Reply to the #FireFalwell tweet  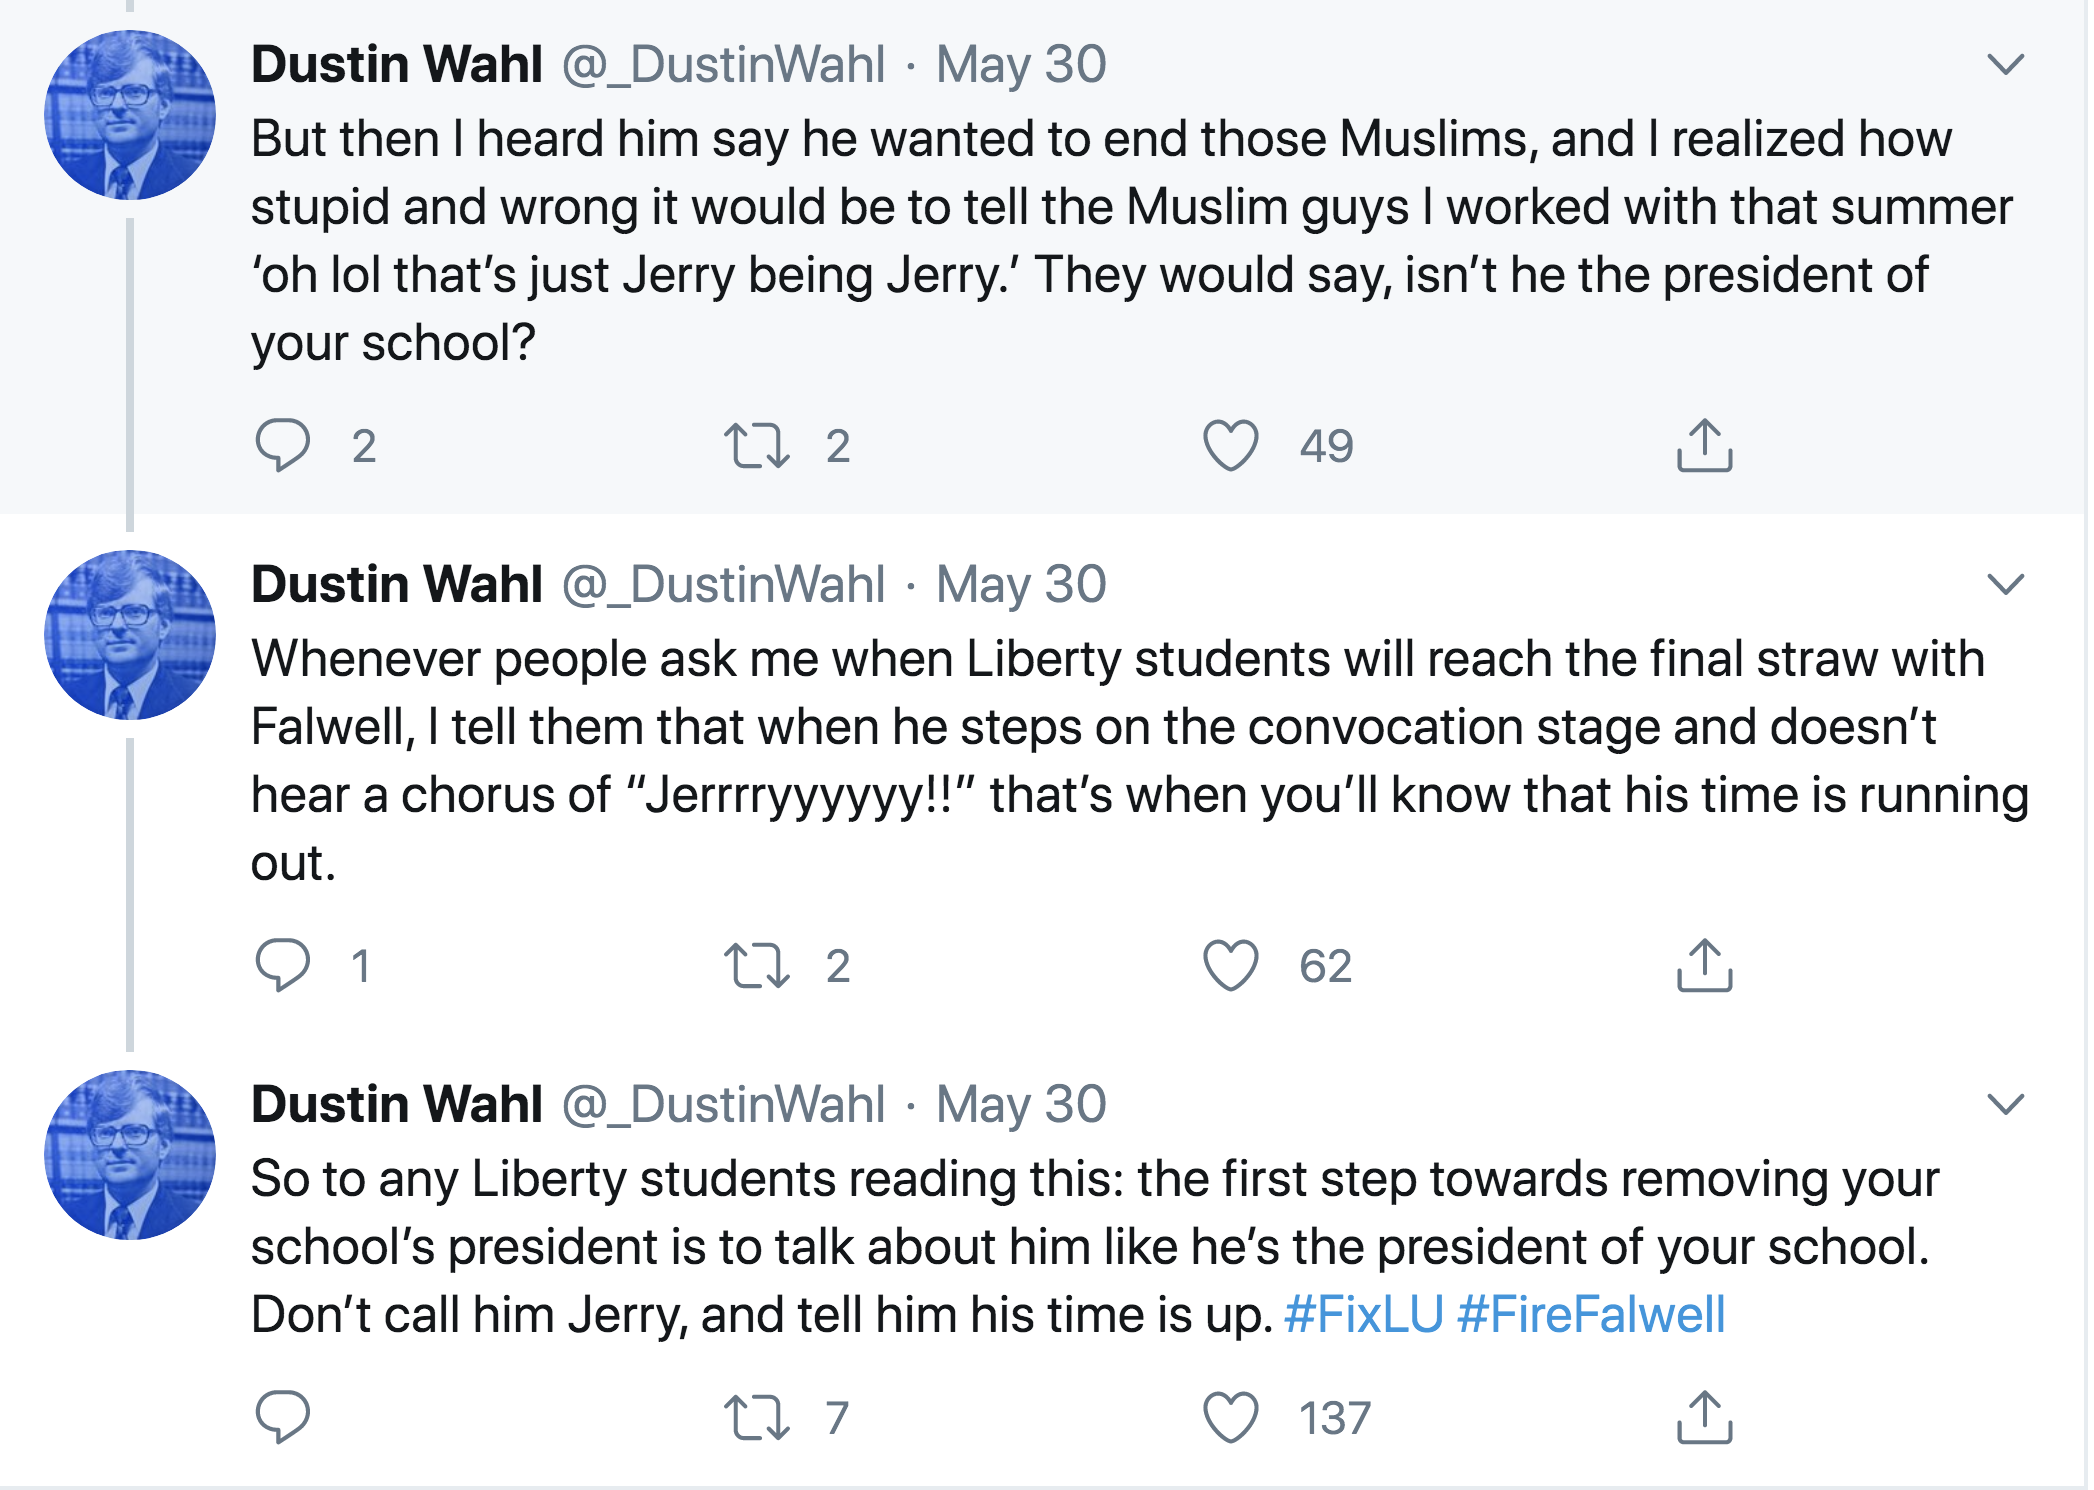coord(283,1417)
